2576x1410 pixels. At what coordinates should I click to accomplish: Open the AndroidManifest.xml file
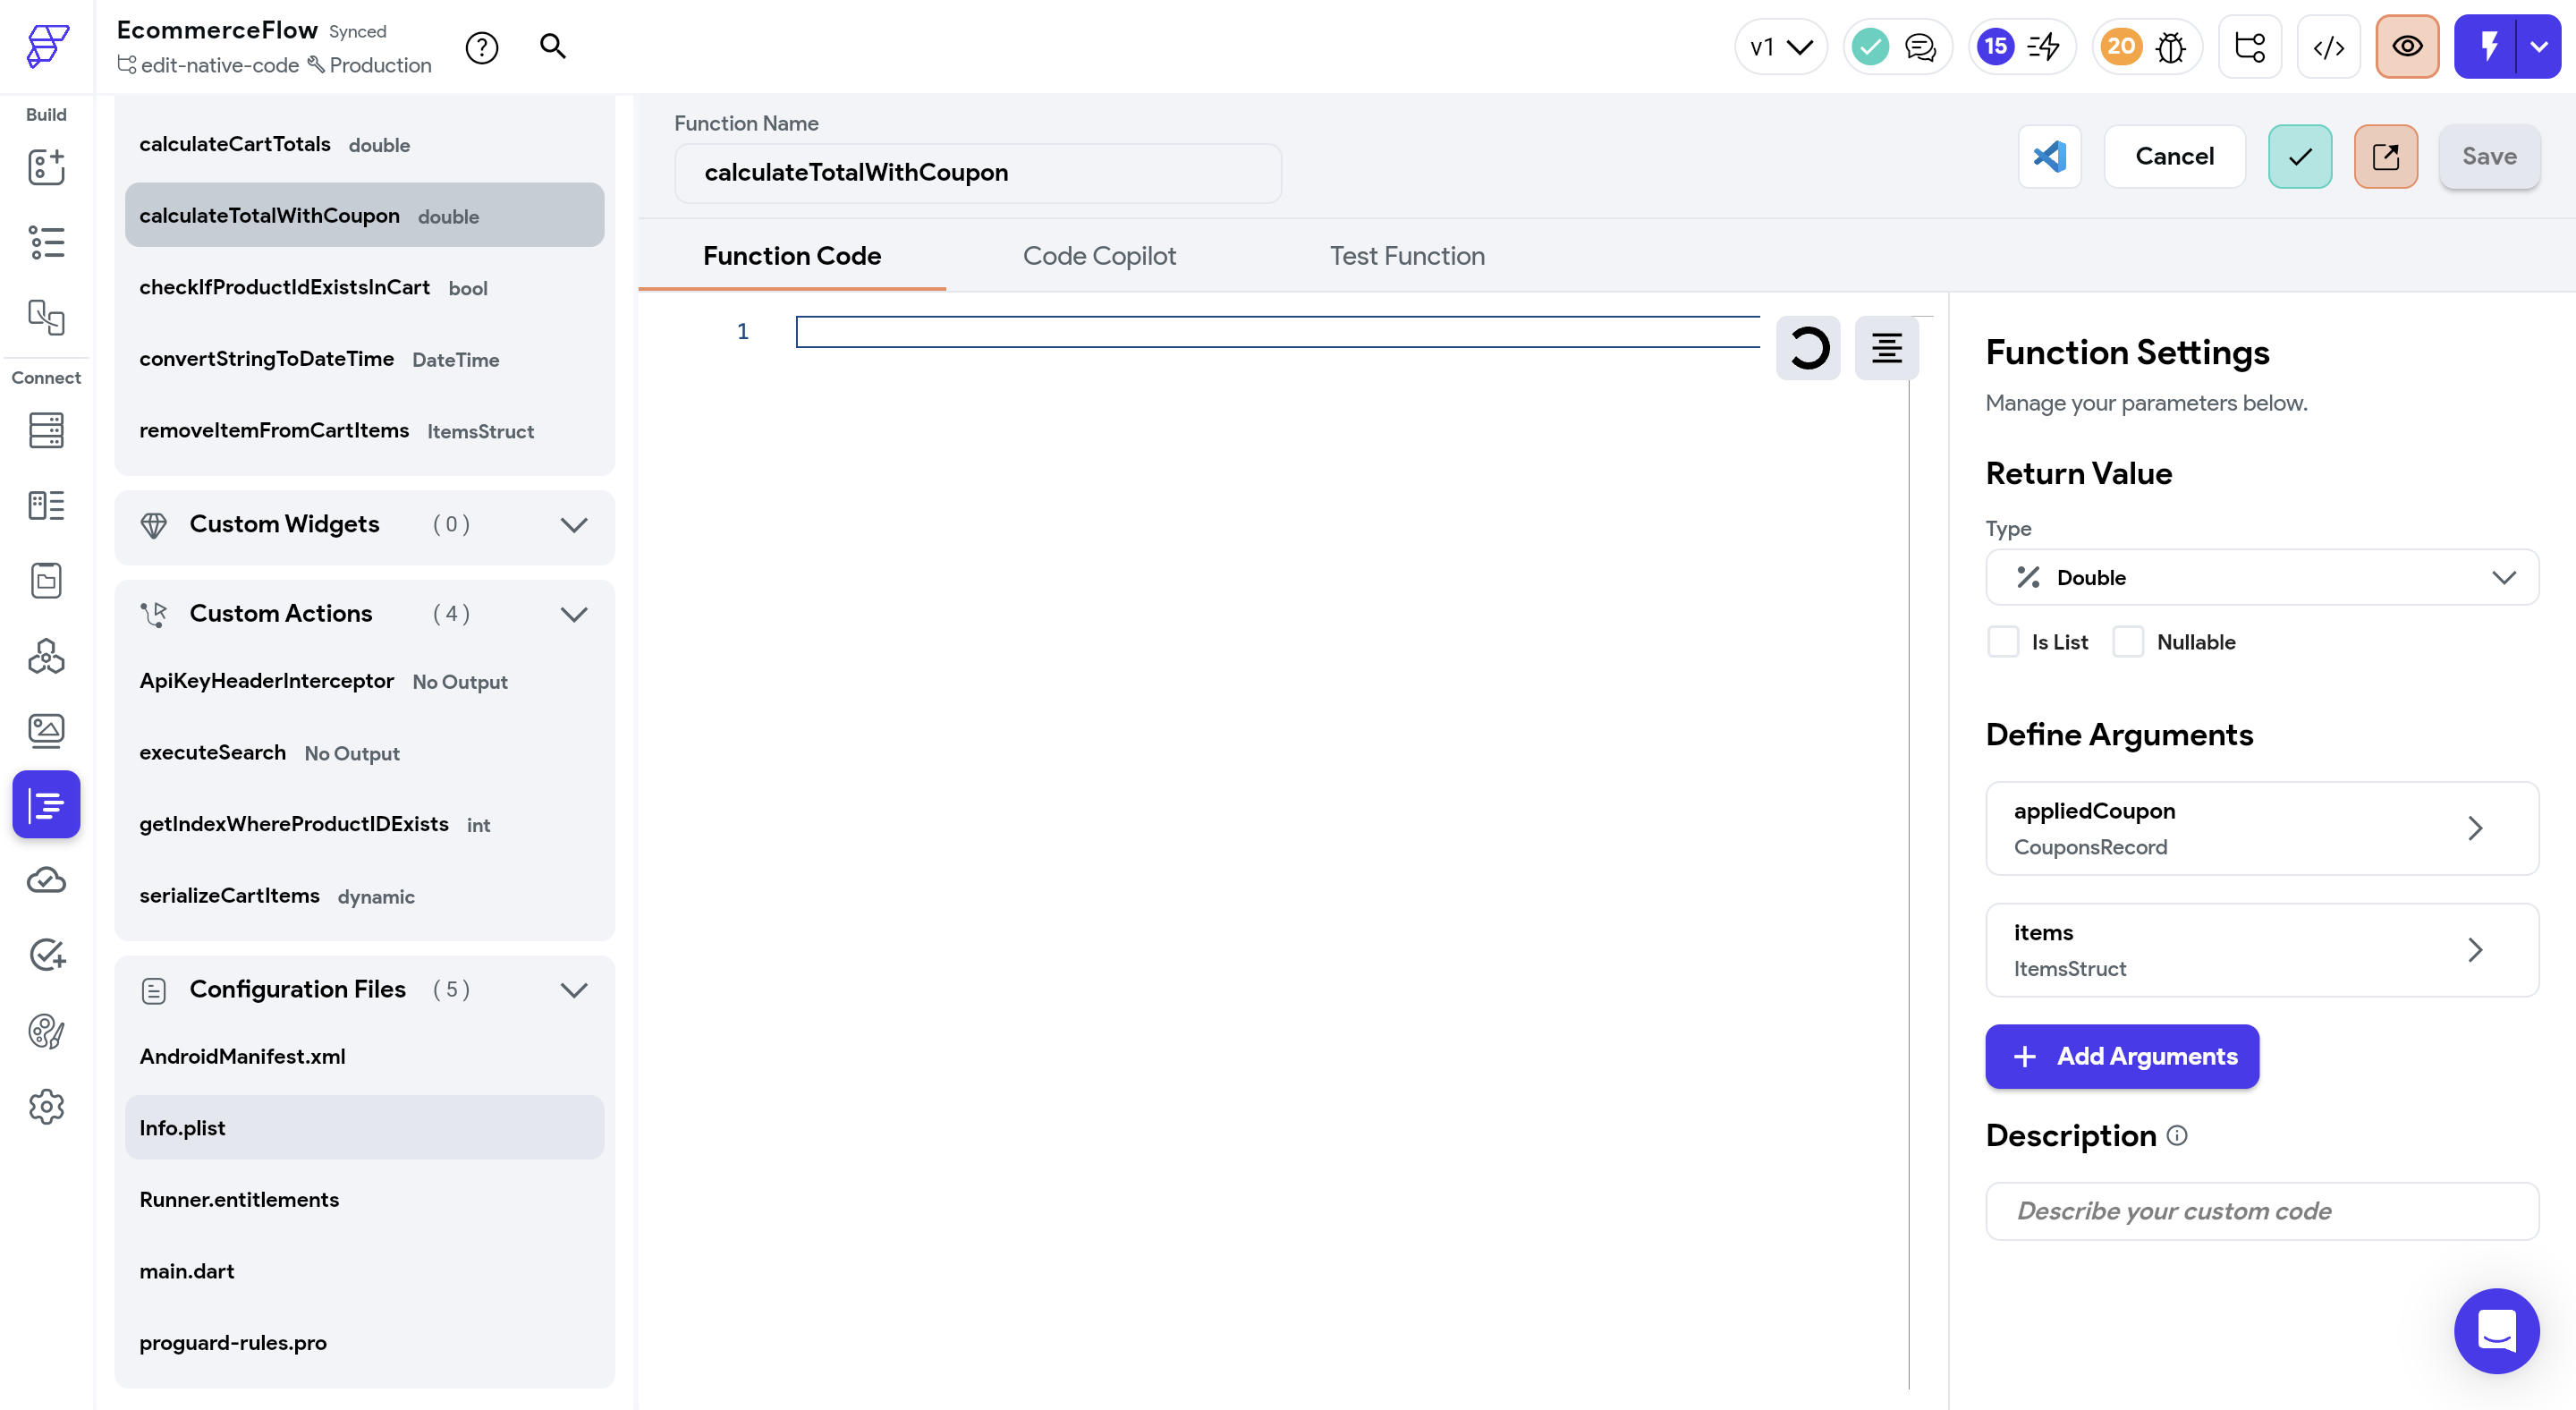(x=364, y=1056)
